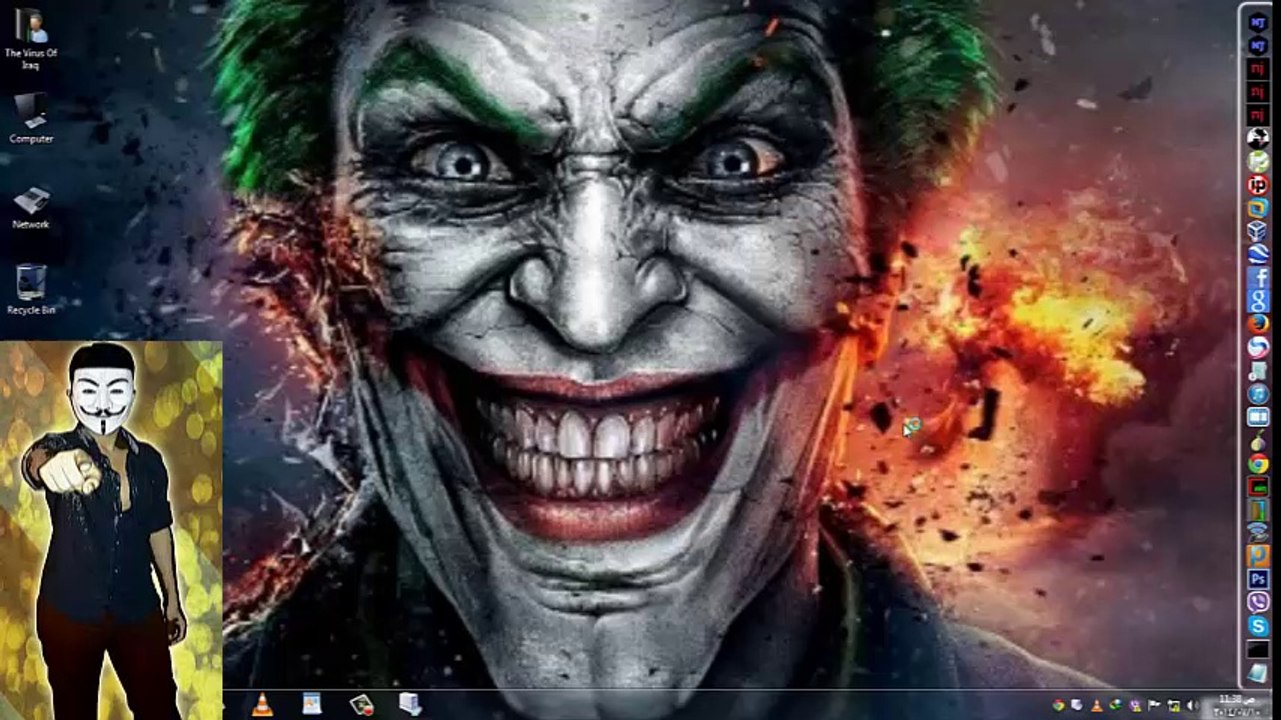Launch Skype from the side dock

(1258, 625)
